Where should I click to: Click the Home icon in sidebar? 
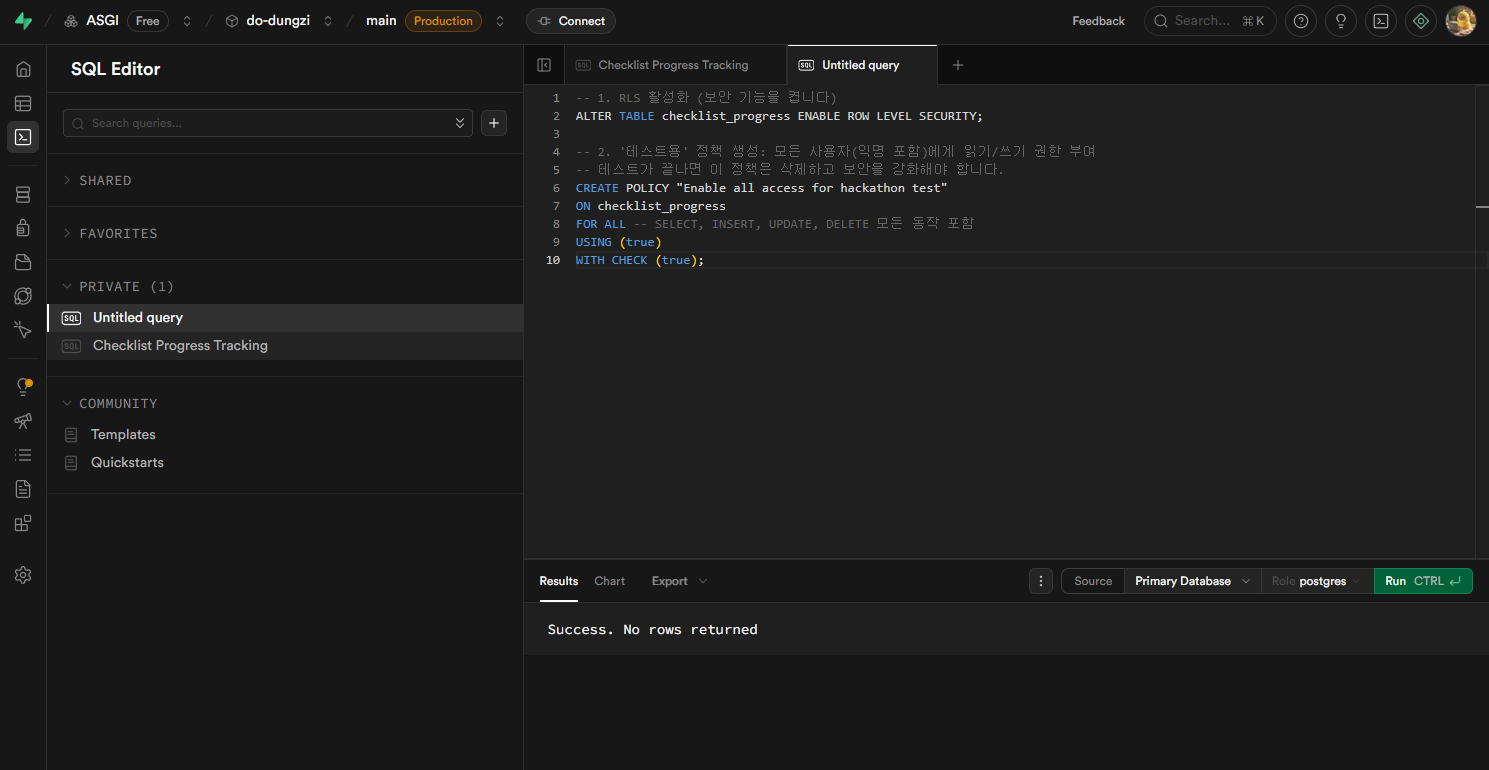click(23, 69)
